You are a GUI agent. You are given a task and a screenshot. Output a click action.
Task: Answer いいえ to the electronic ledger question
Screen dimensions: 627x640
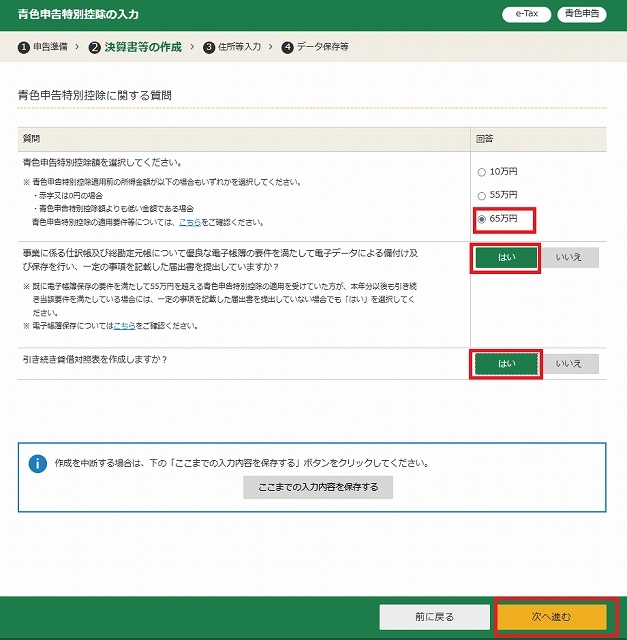pyautogui.click(x=570, y=258)
